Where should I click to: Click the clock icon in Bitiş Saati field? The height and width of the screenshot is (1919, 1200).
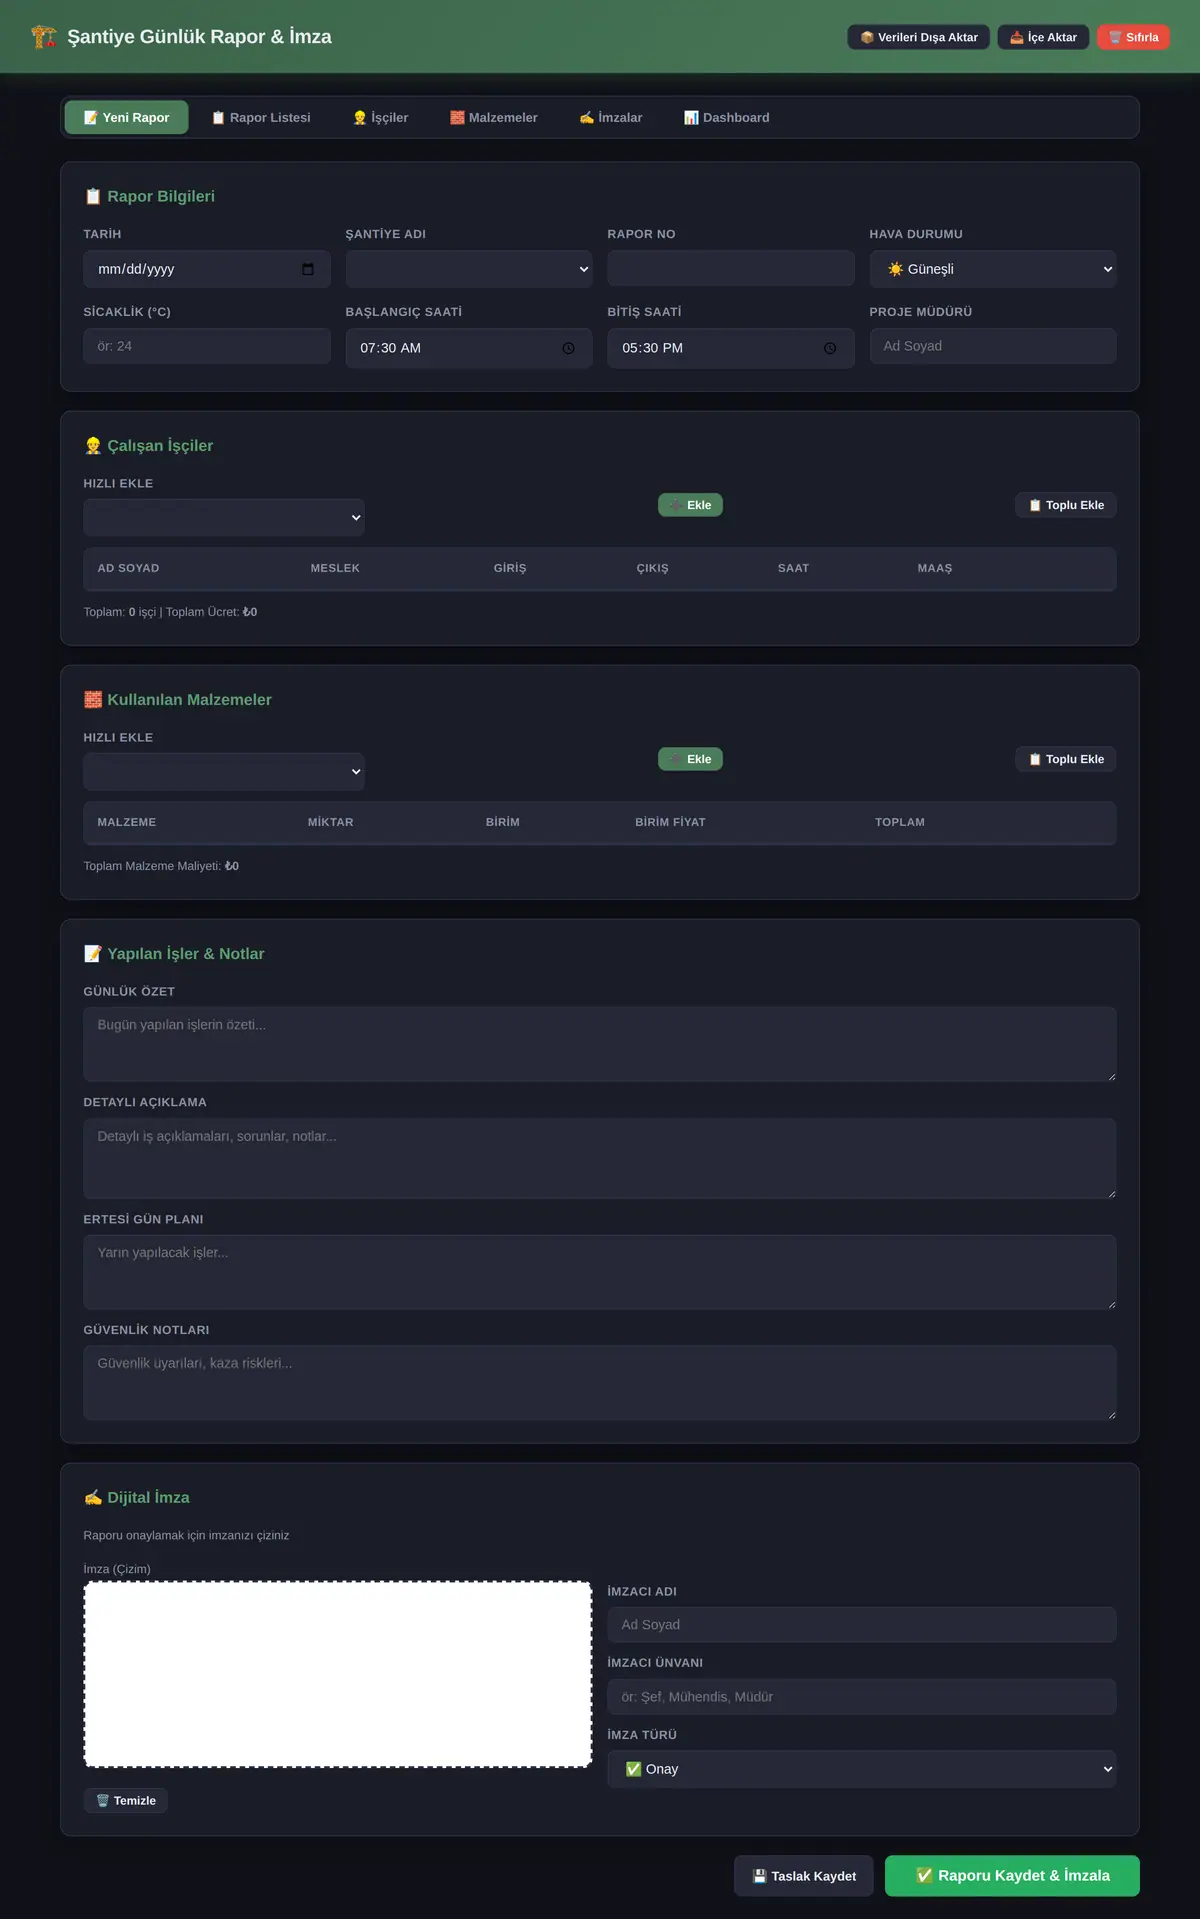point(830,348)
